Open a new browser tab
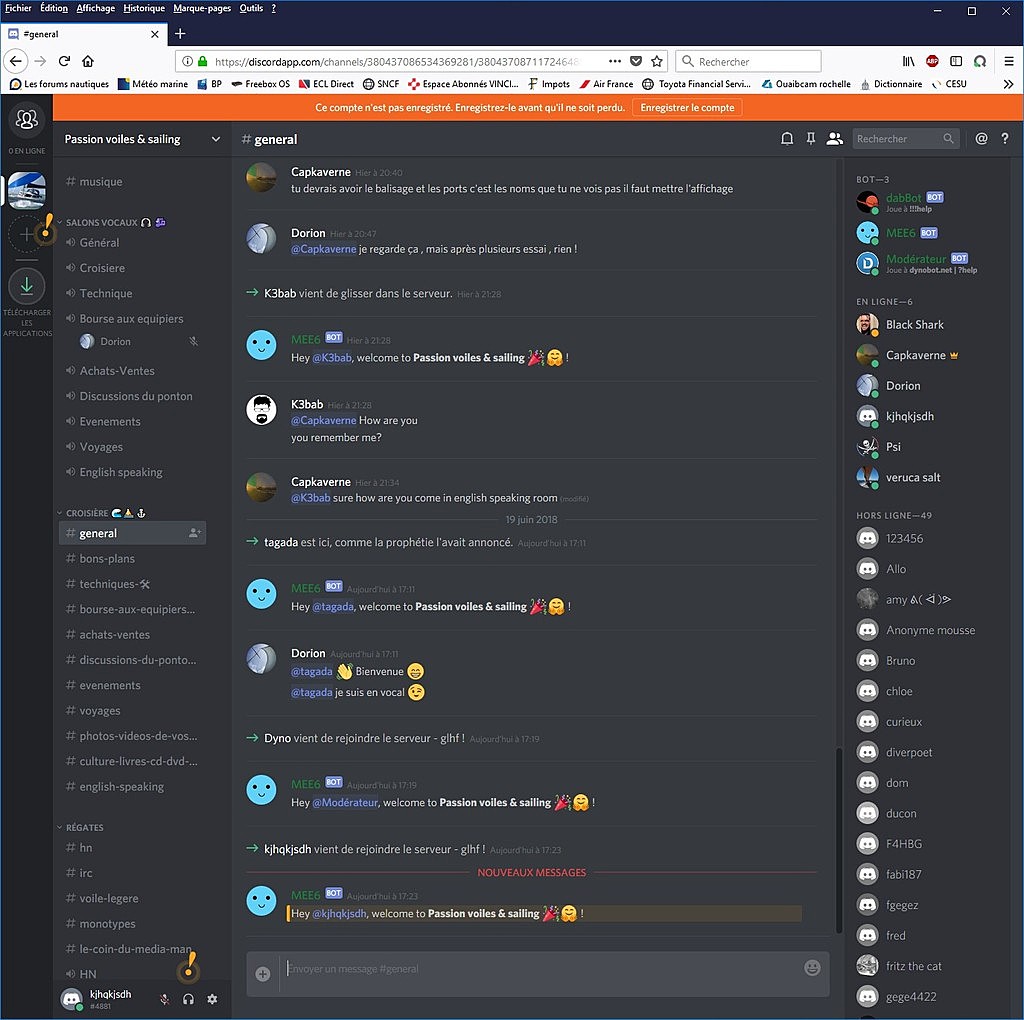Image resolution: width=1024 pixels, height=1020 pixels. (180, 33)
